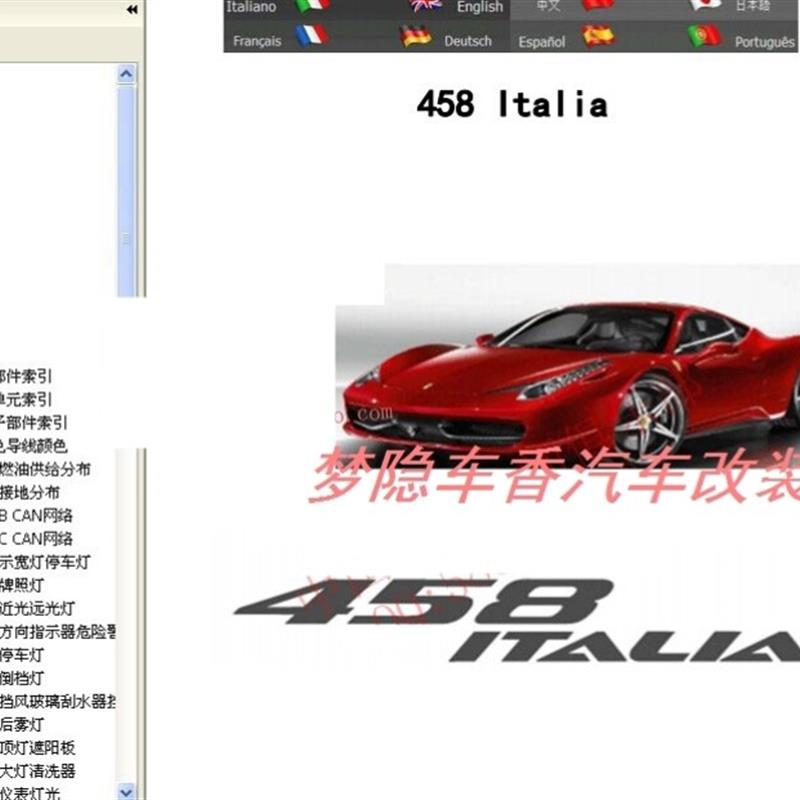The image size is (800, 800).
Task: Select 停车灯 in the list
Action: click(x=22, y=655)
